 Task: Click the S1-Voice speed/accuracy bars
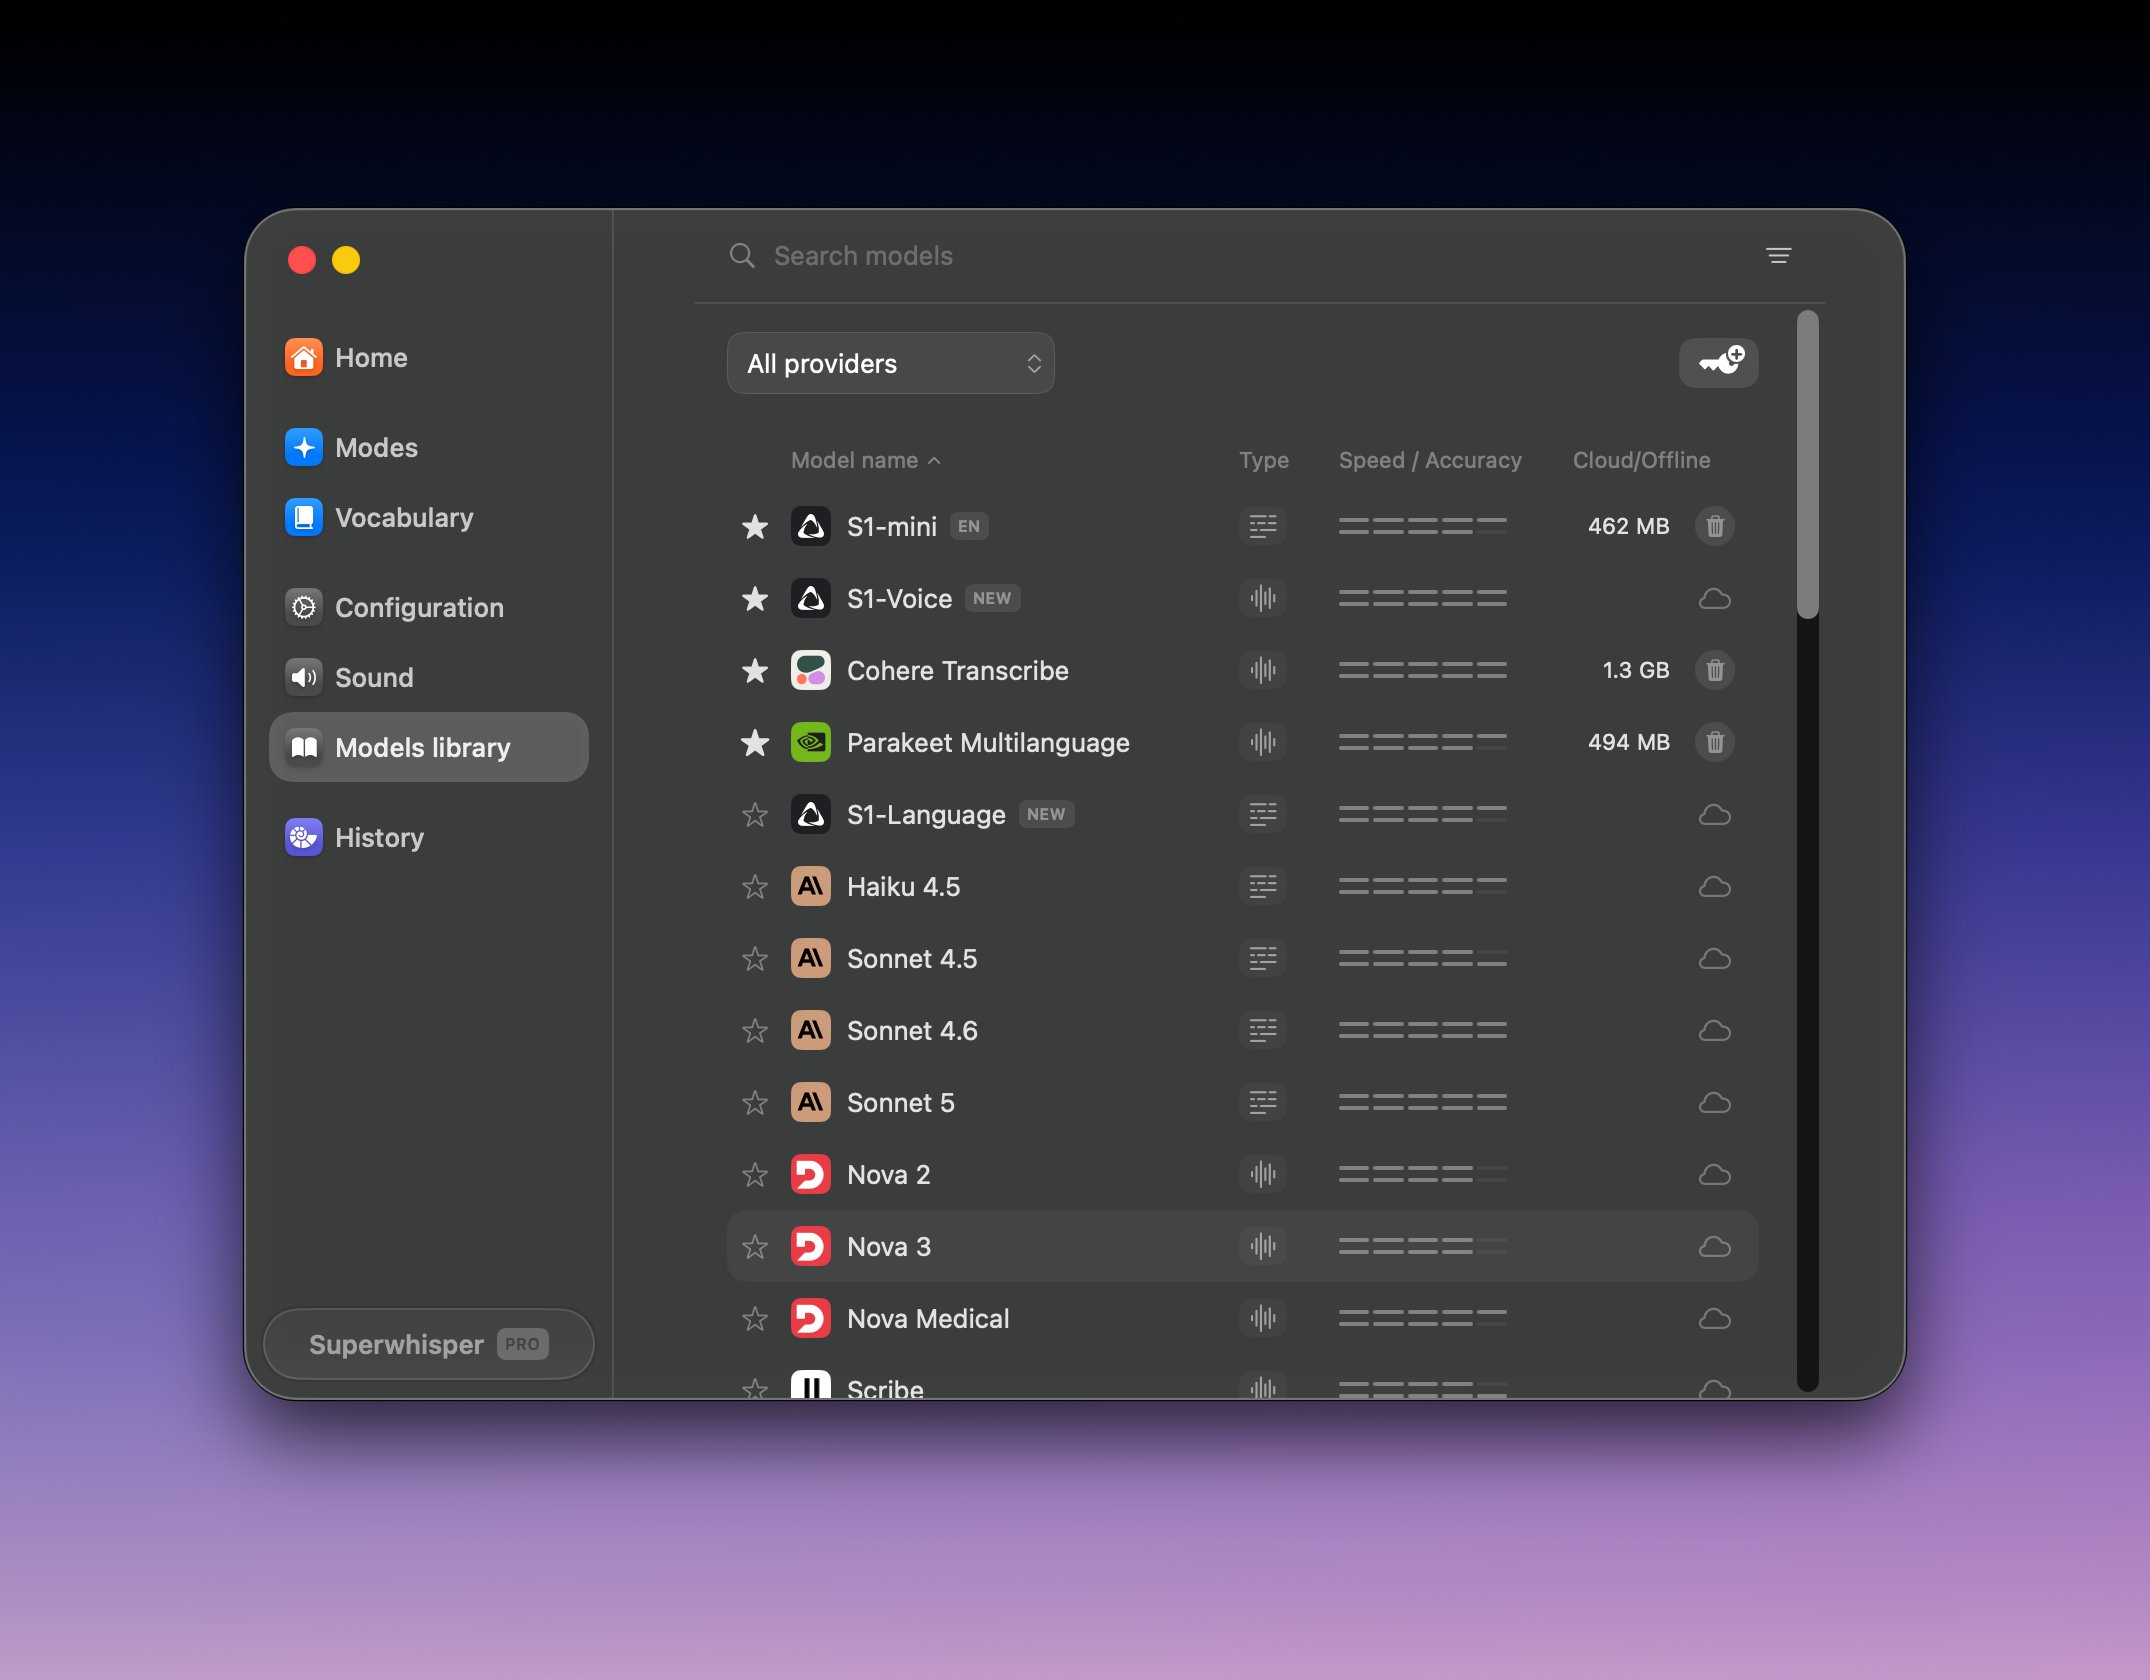click(1422, 598)
